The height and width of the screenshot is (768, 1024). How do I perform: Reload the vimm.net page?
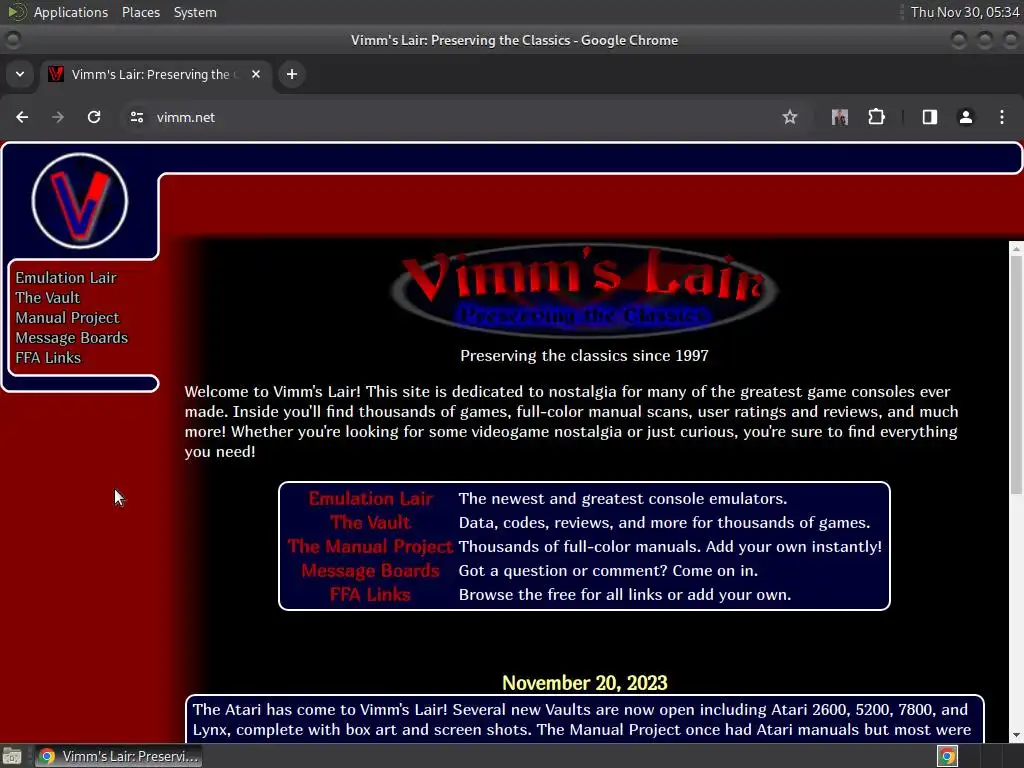[x=94, y=117]
